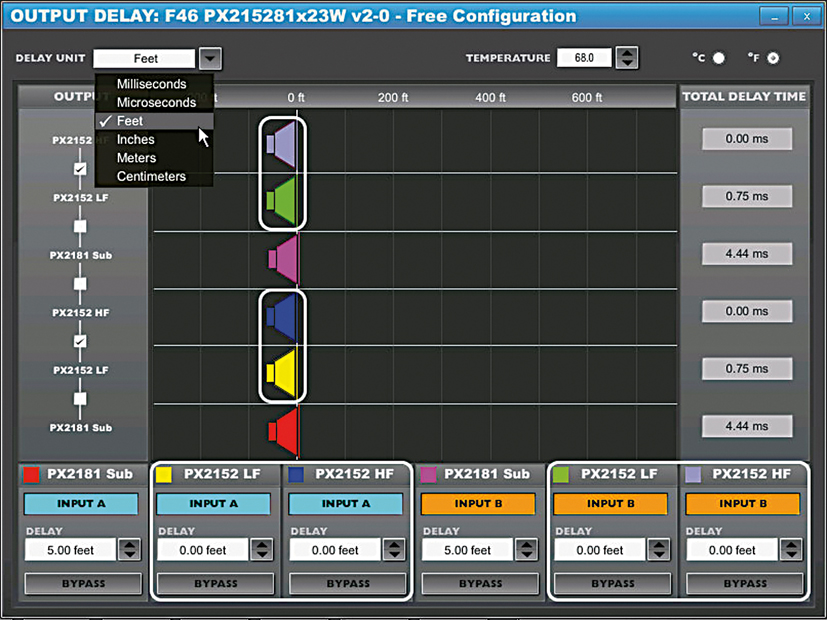The image size is (827, 620).
Task: Select the °C temperature radio button
Action: point(719,58)
